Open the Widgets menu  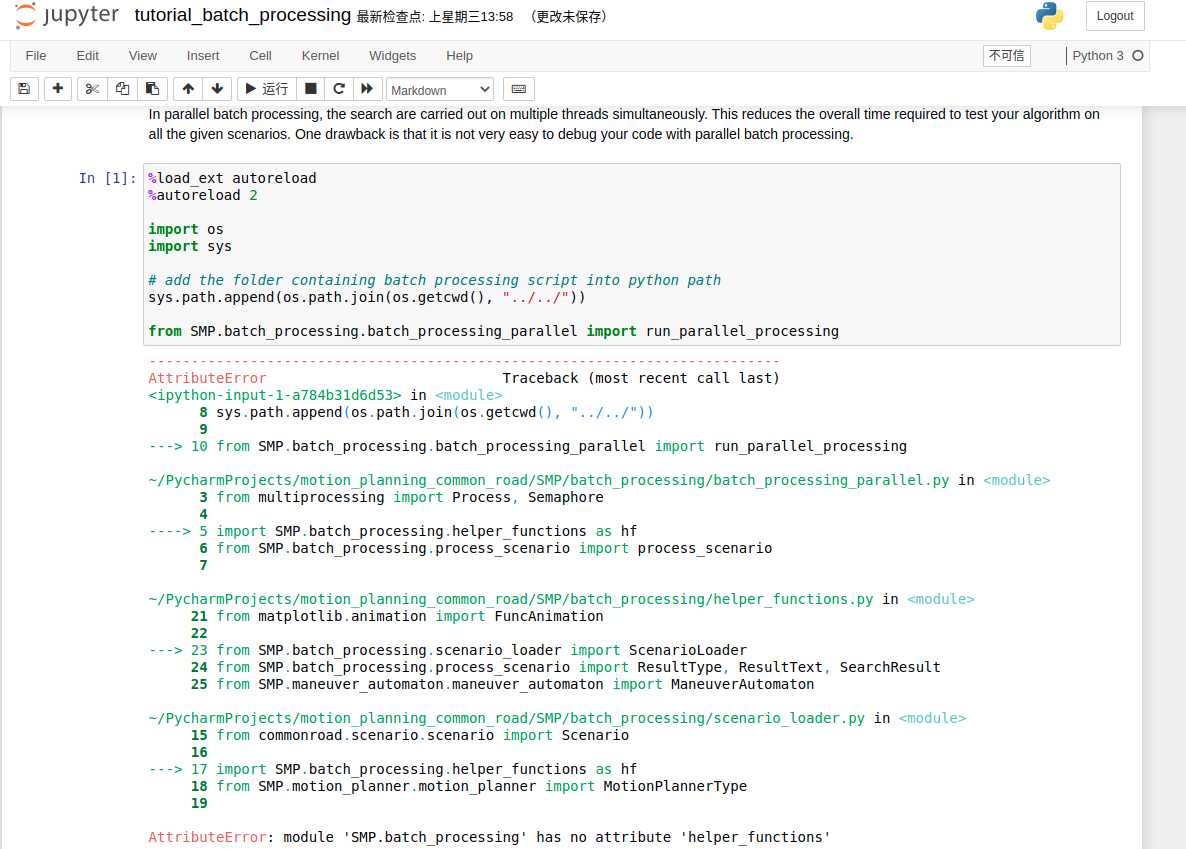coord(392,56)
